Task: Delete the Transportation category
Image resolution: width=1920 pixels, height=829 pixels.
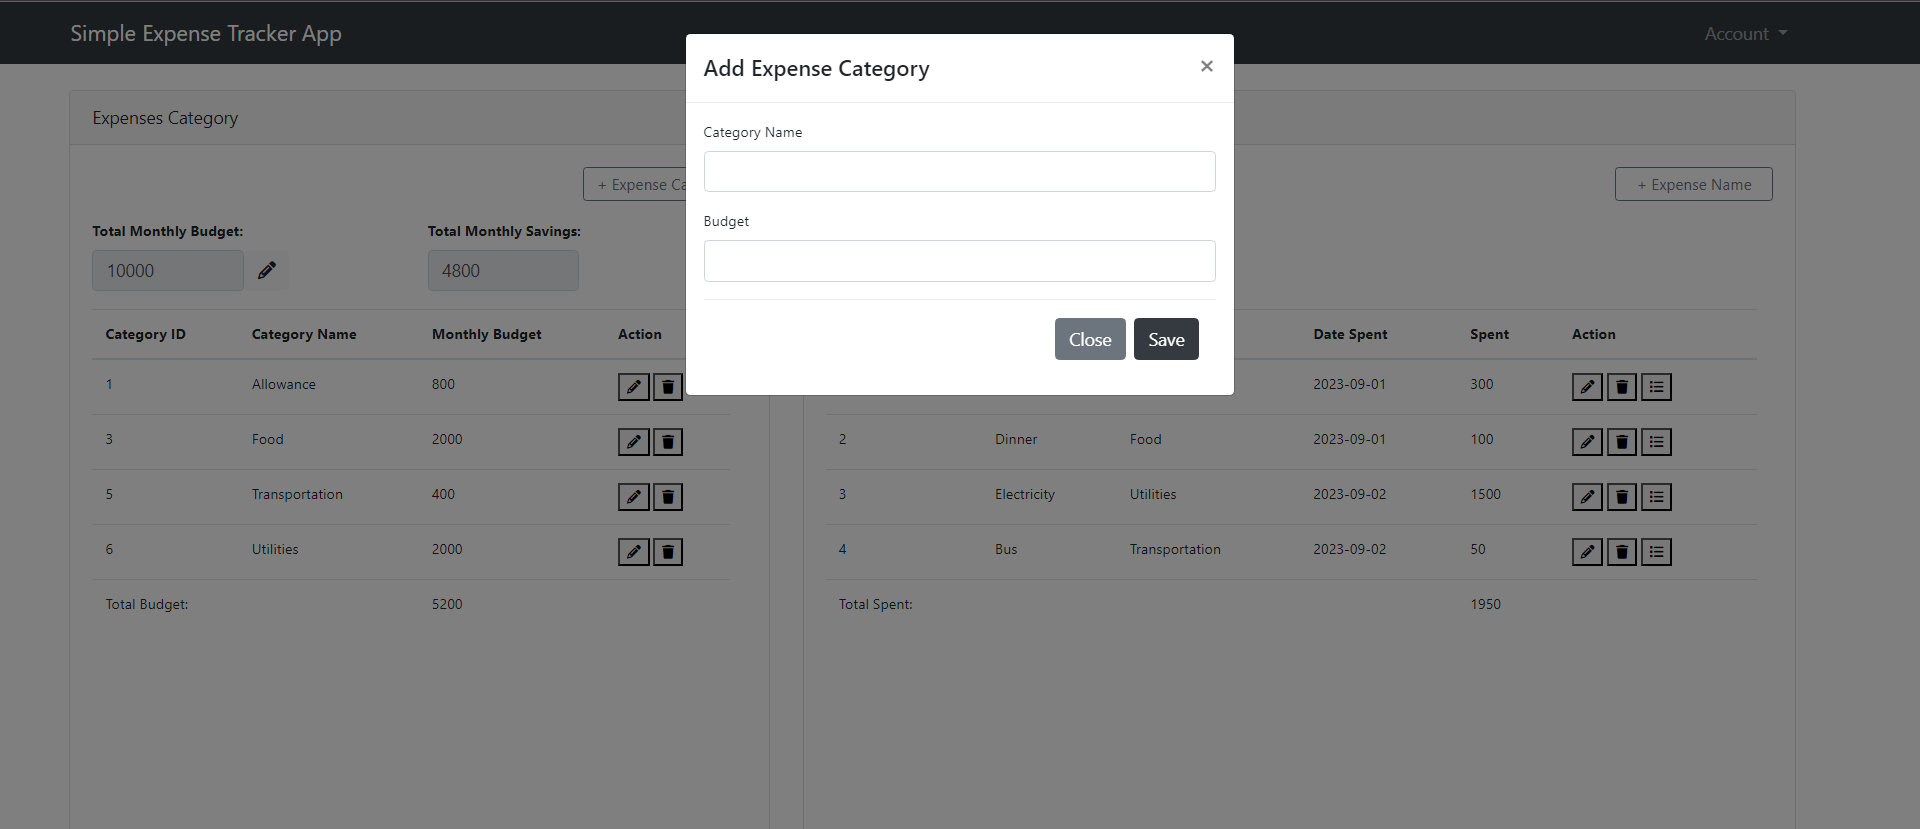Action: pyautogui.click(x=668, y=497)
